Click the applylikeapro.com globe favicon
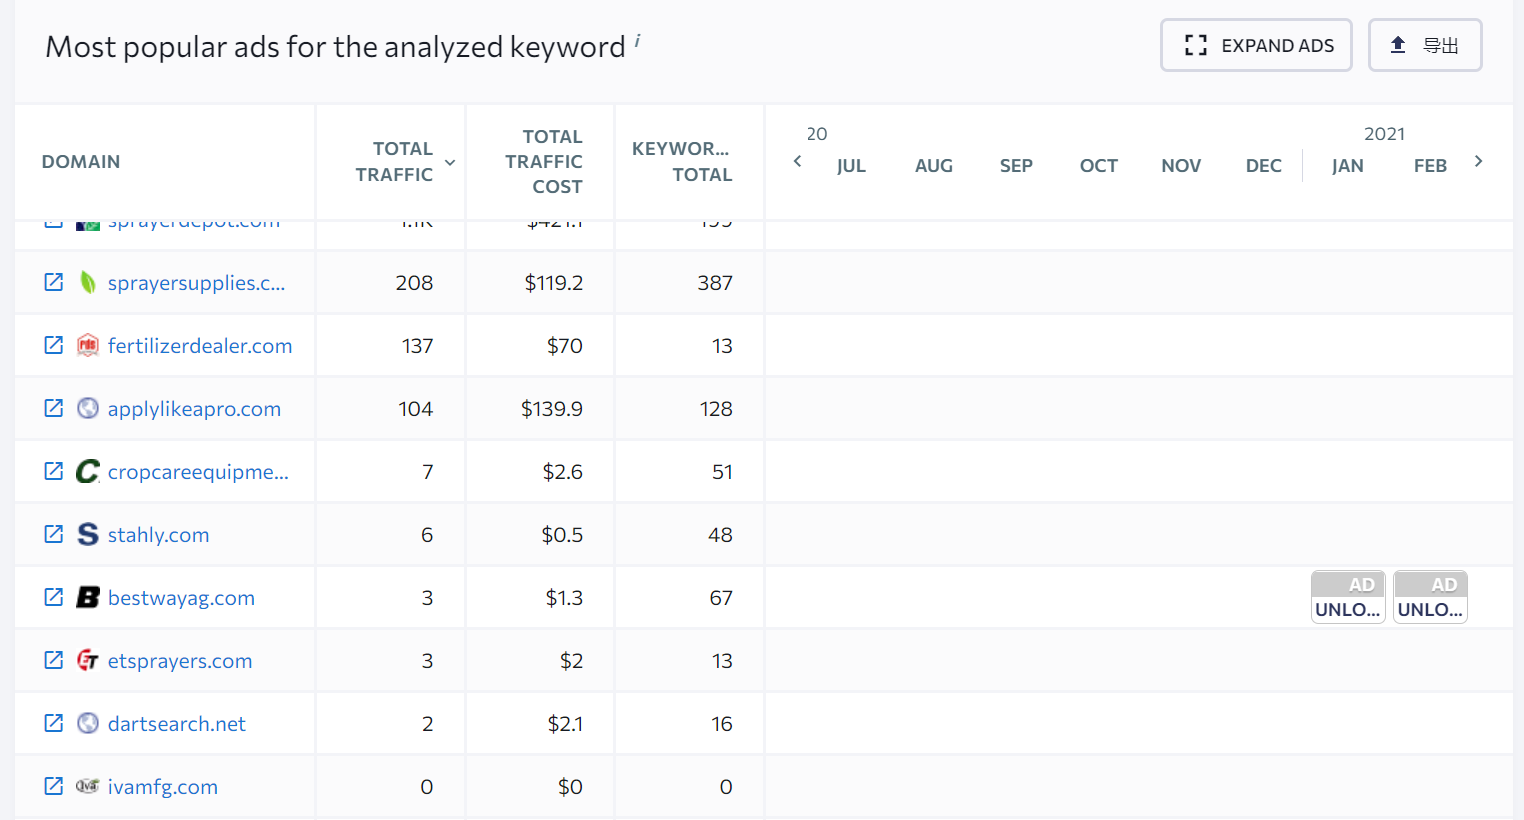 click(x=88, y=408)
